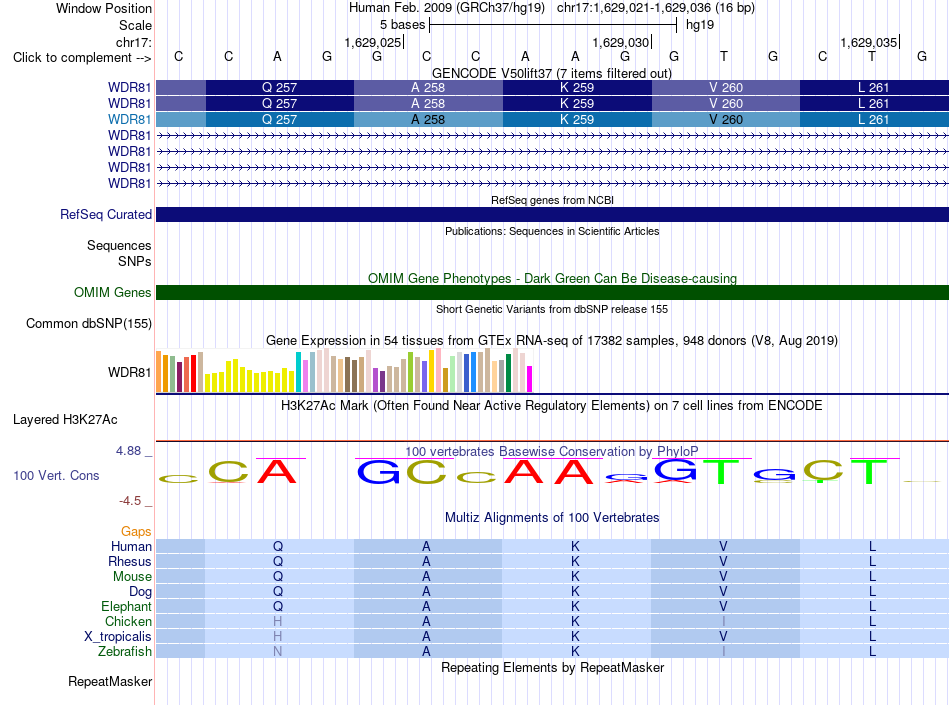The width and height of the screenshot is (950, 705).
Task: Open the 100 Vert. Cons track label
Action: (56, 475)
